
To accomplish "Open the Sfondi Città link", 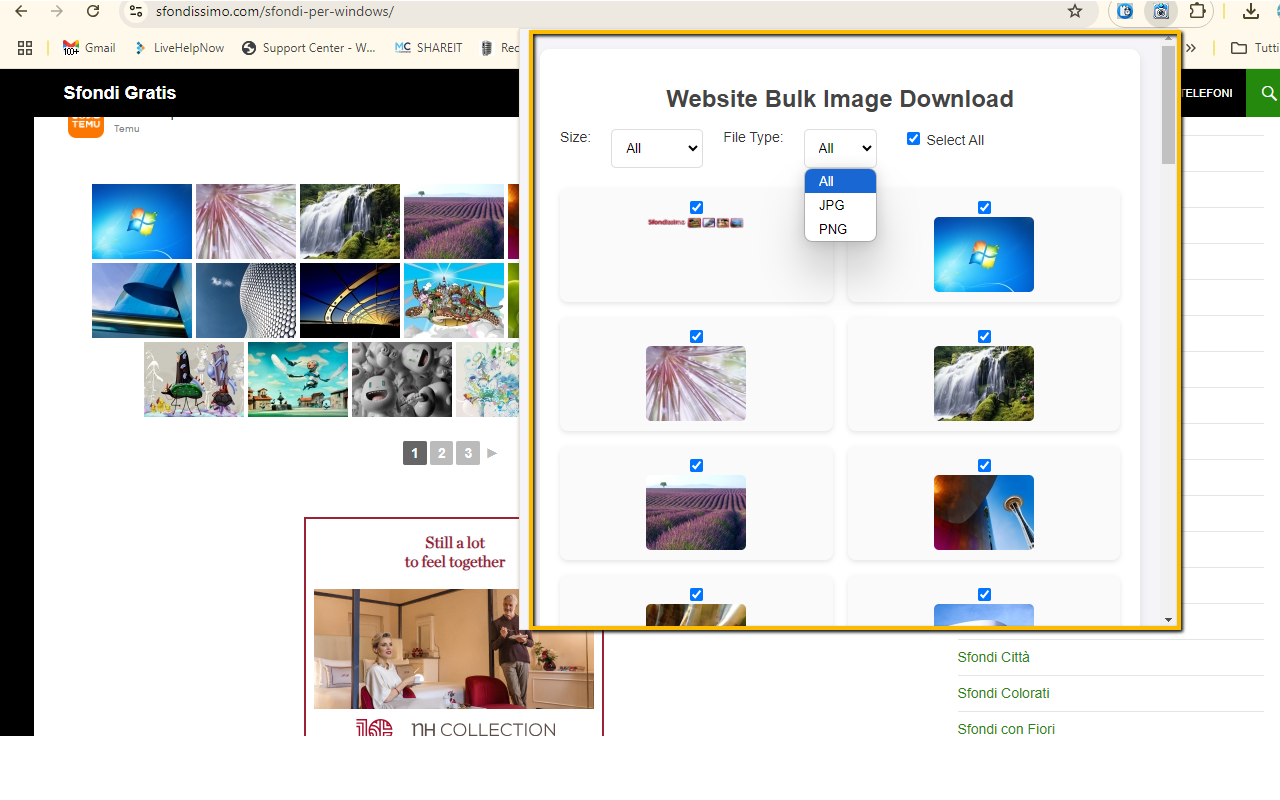I will [993, 657].
